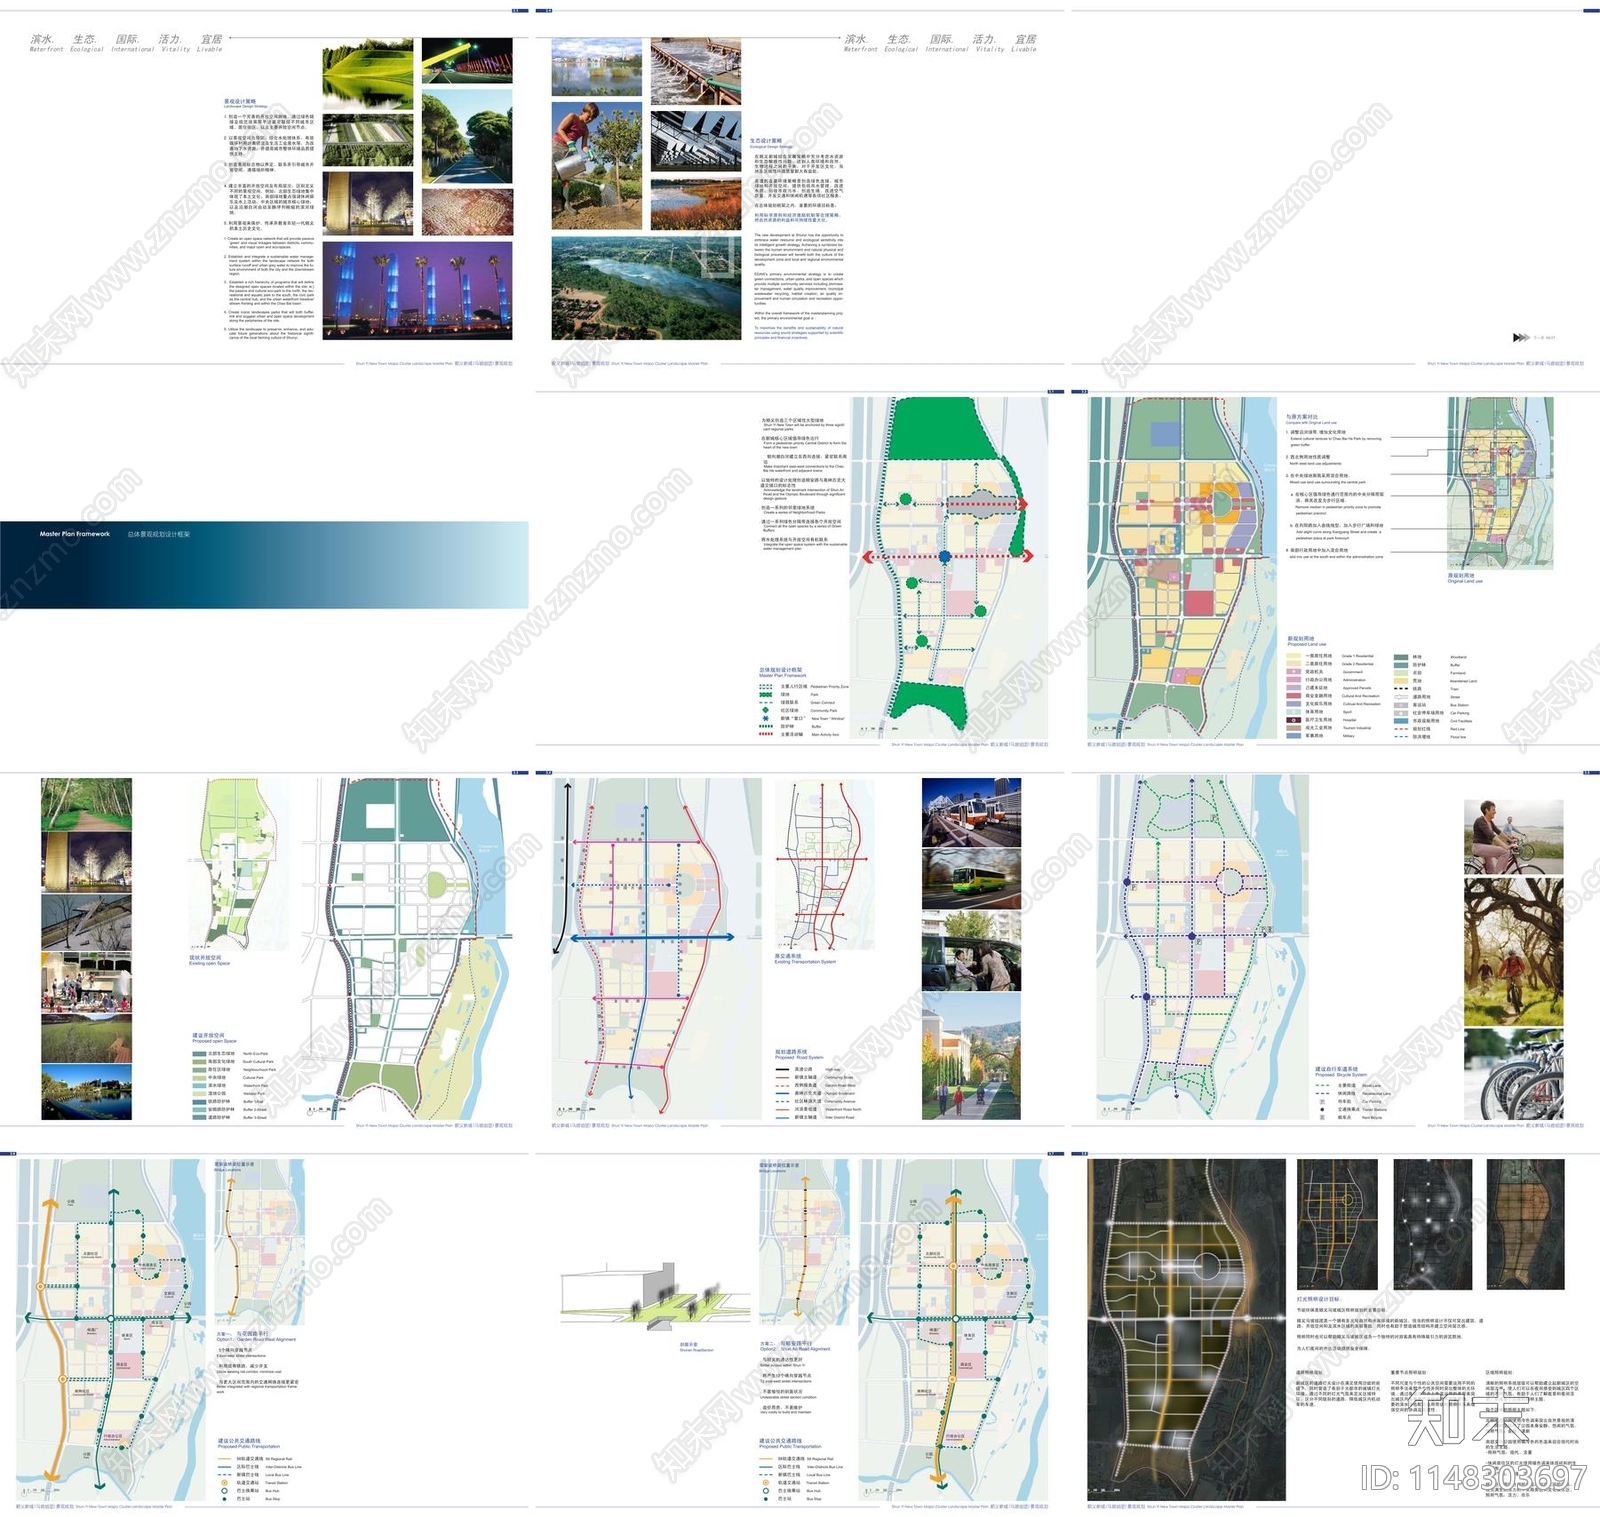Screen dimensions: 1600x1517
Task: Select the small original land use map
Action: pos(1501,483)
